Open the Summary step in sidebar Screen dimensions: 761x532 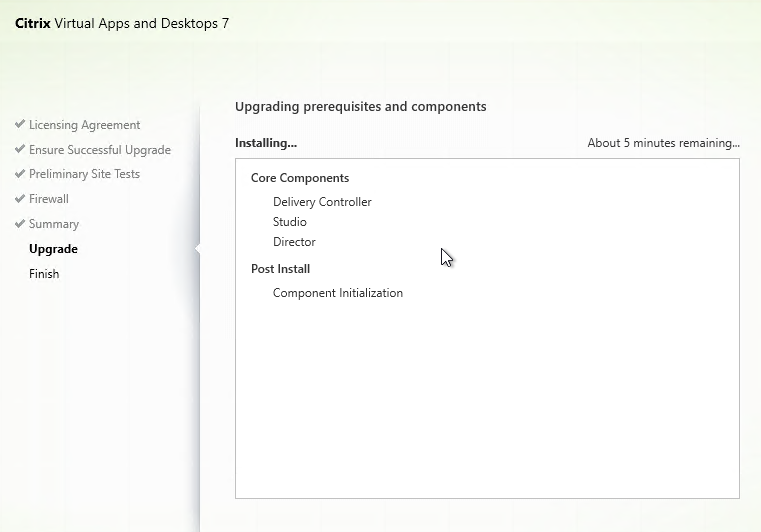pos(54,224)
